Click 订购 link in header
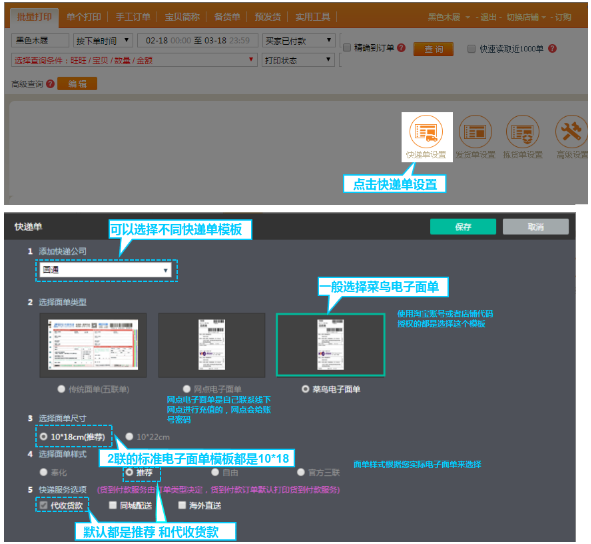Image resolution: width=591 pixels, height=544 pixels. pyautogui.click(x=563, y=17)
